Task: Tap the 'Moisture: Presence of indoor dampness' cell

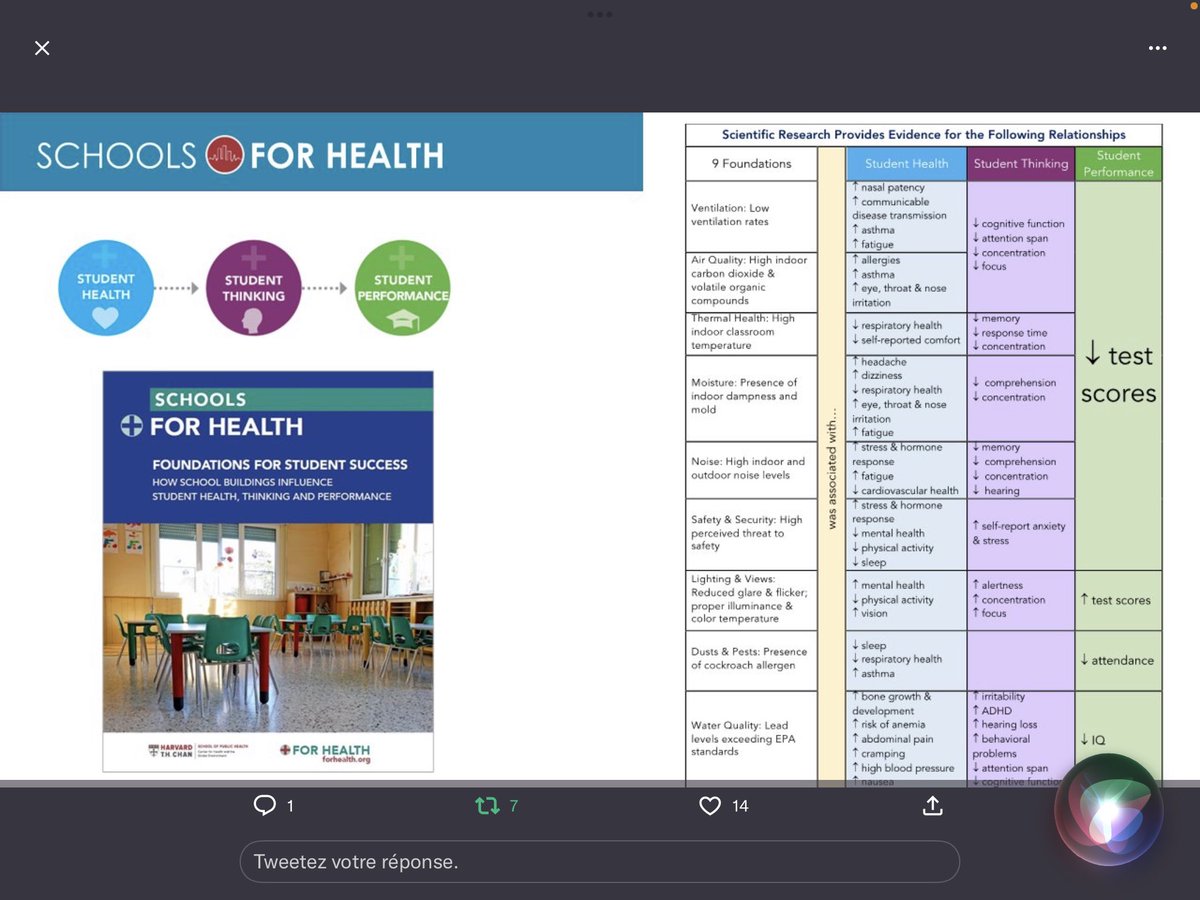Action: pyautogui.click(x=751, y=397)
